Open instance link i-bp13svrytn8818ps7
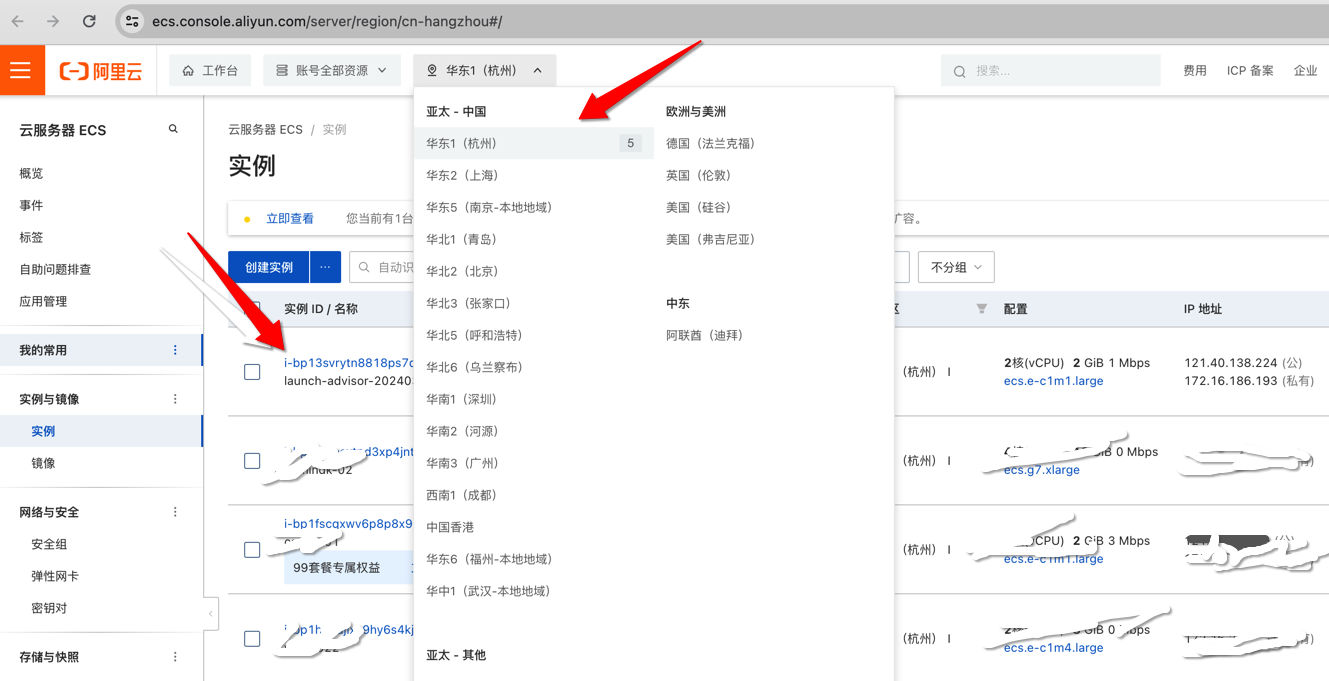The height and width of the screenshot is (681, 1329). [349, 363]
